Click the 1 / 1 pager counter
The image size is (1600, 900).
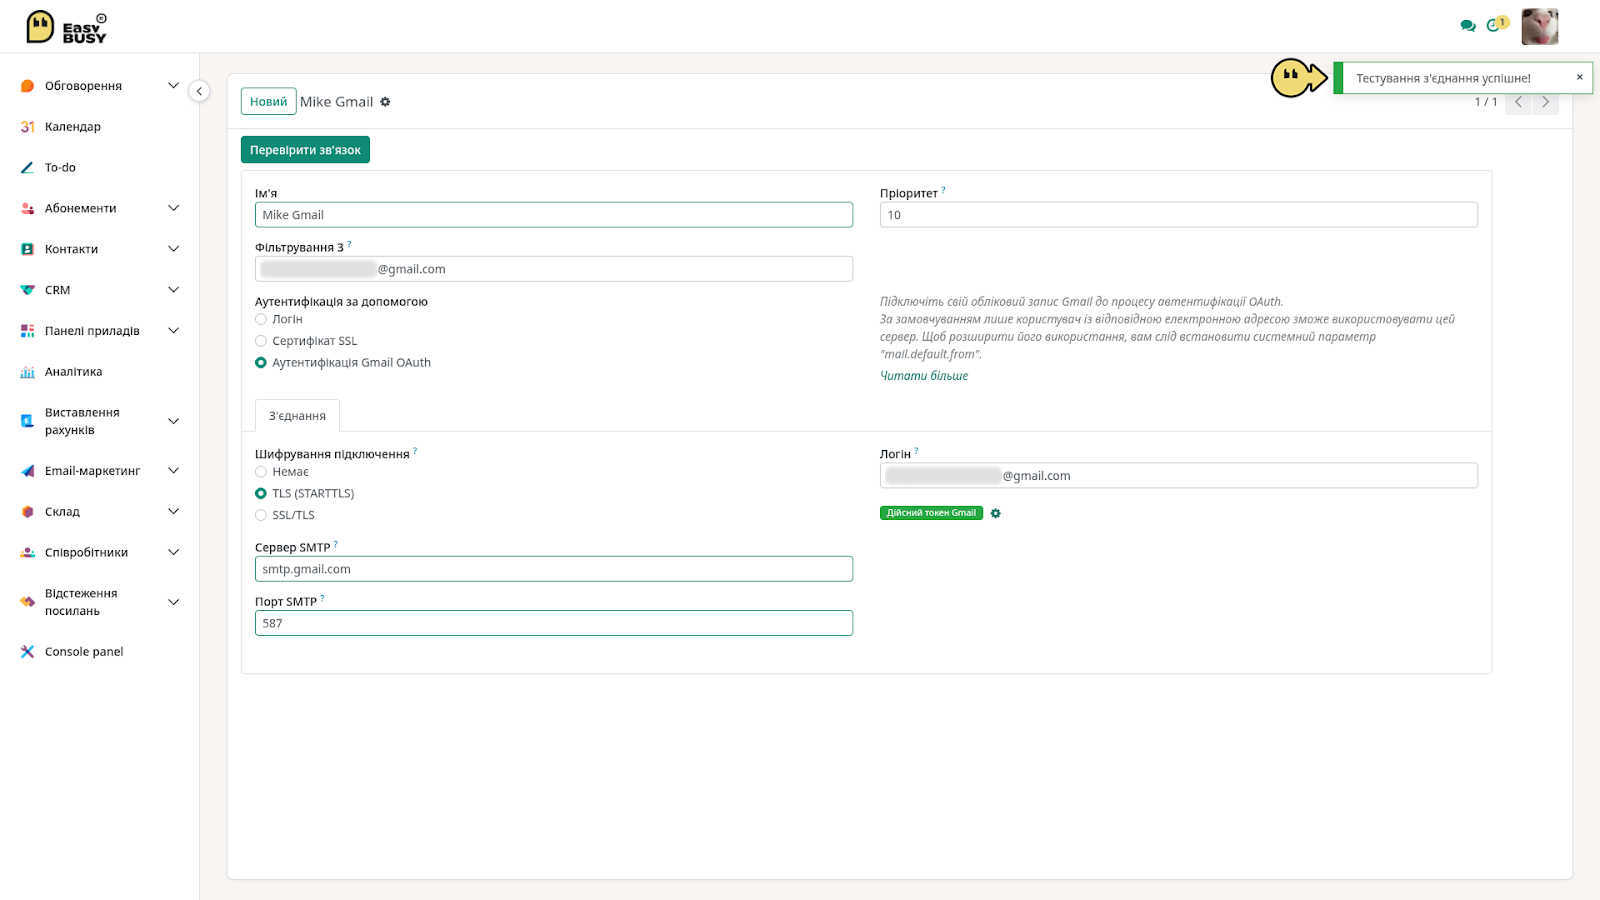1486,102
